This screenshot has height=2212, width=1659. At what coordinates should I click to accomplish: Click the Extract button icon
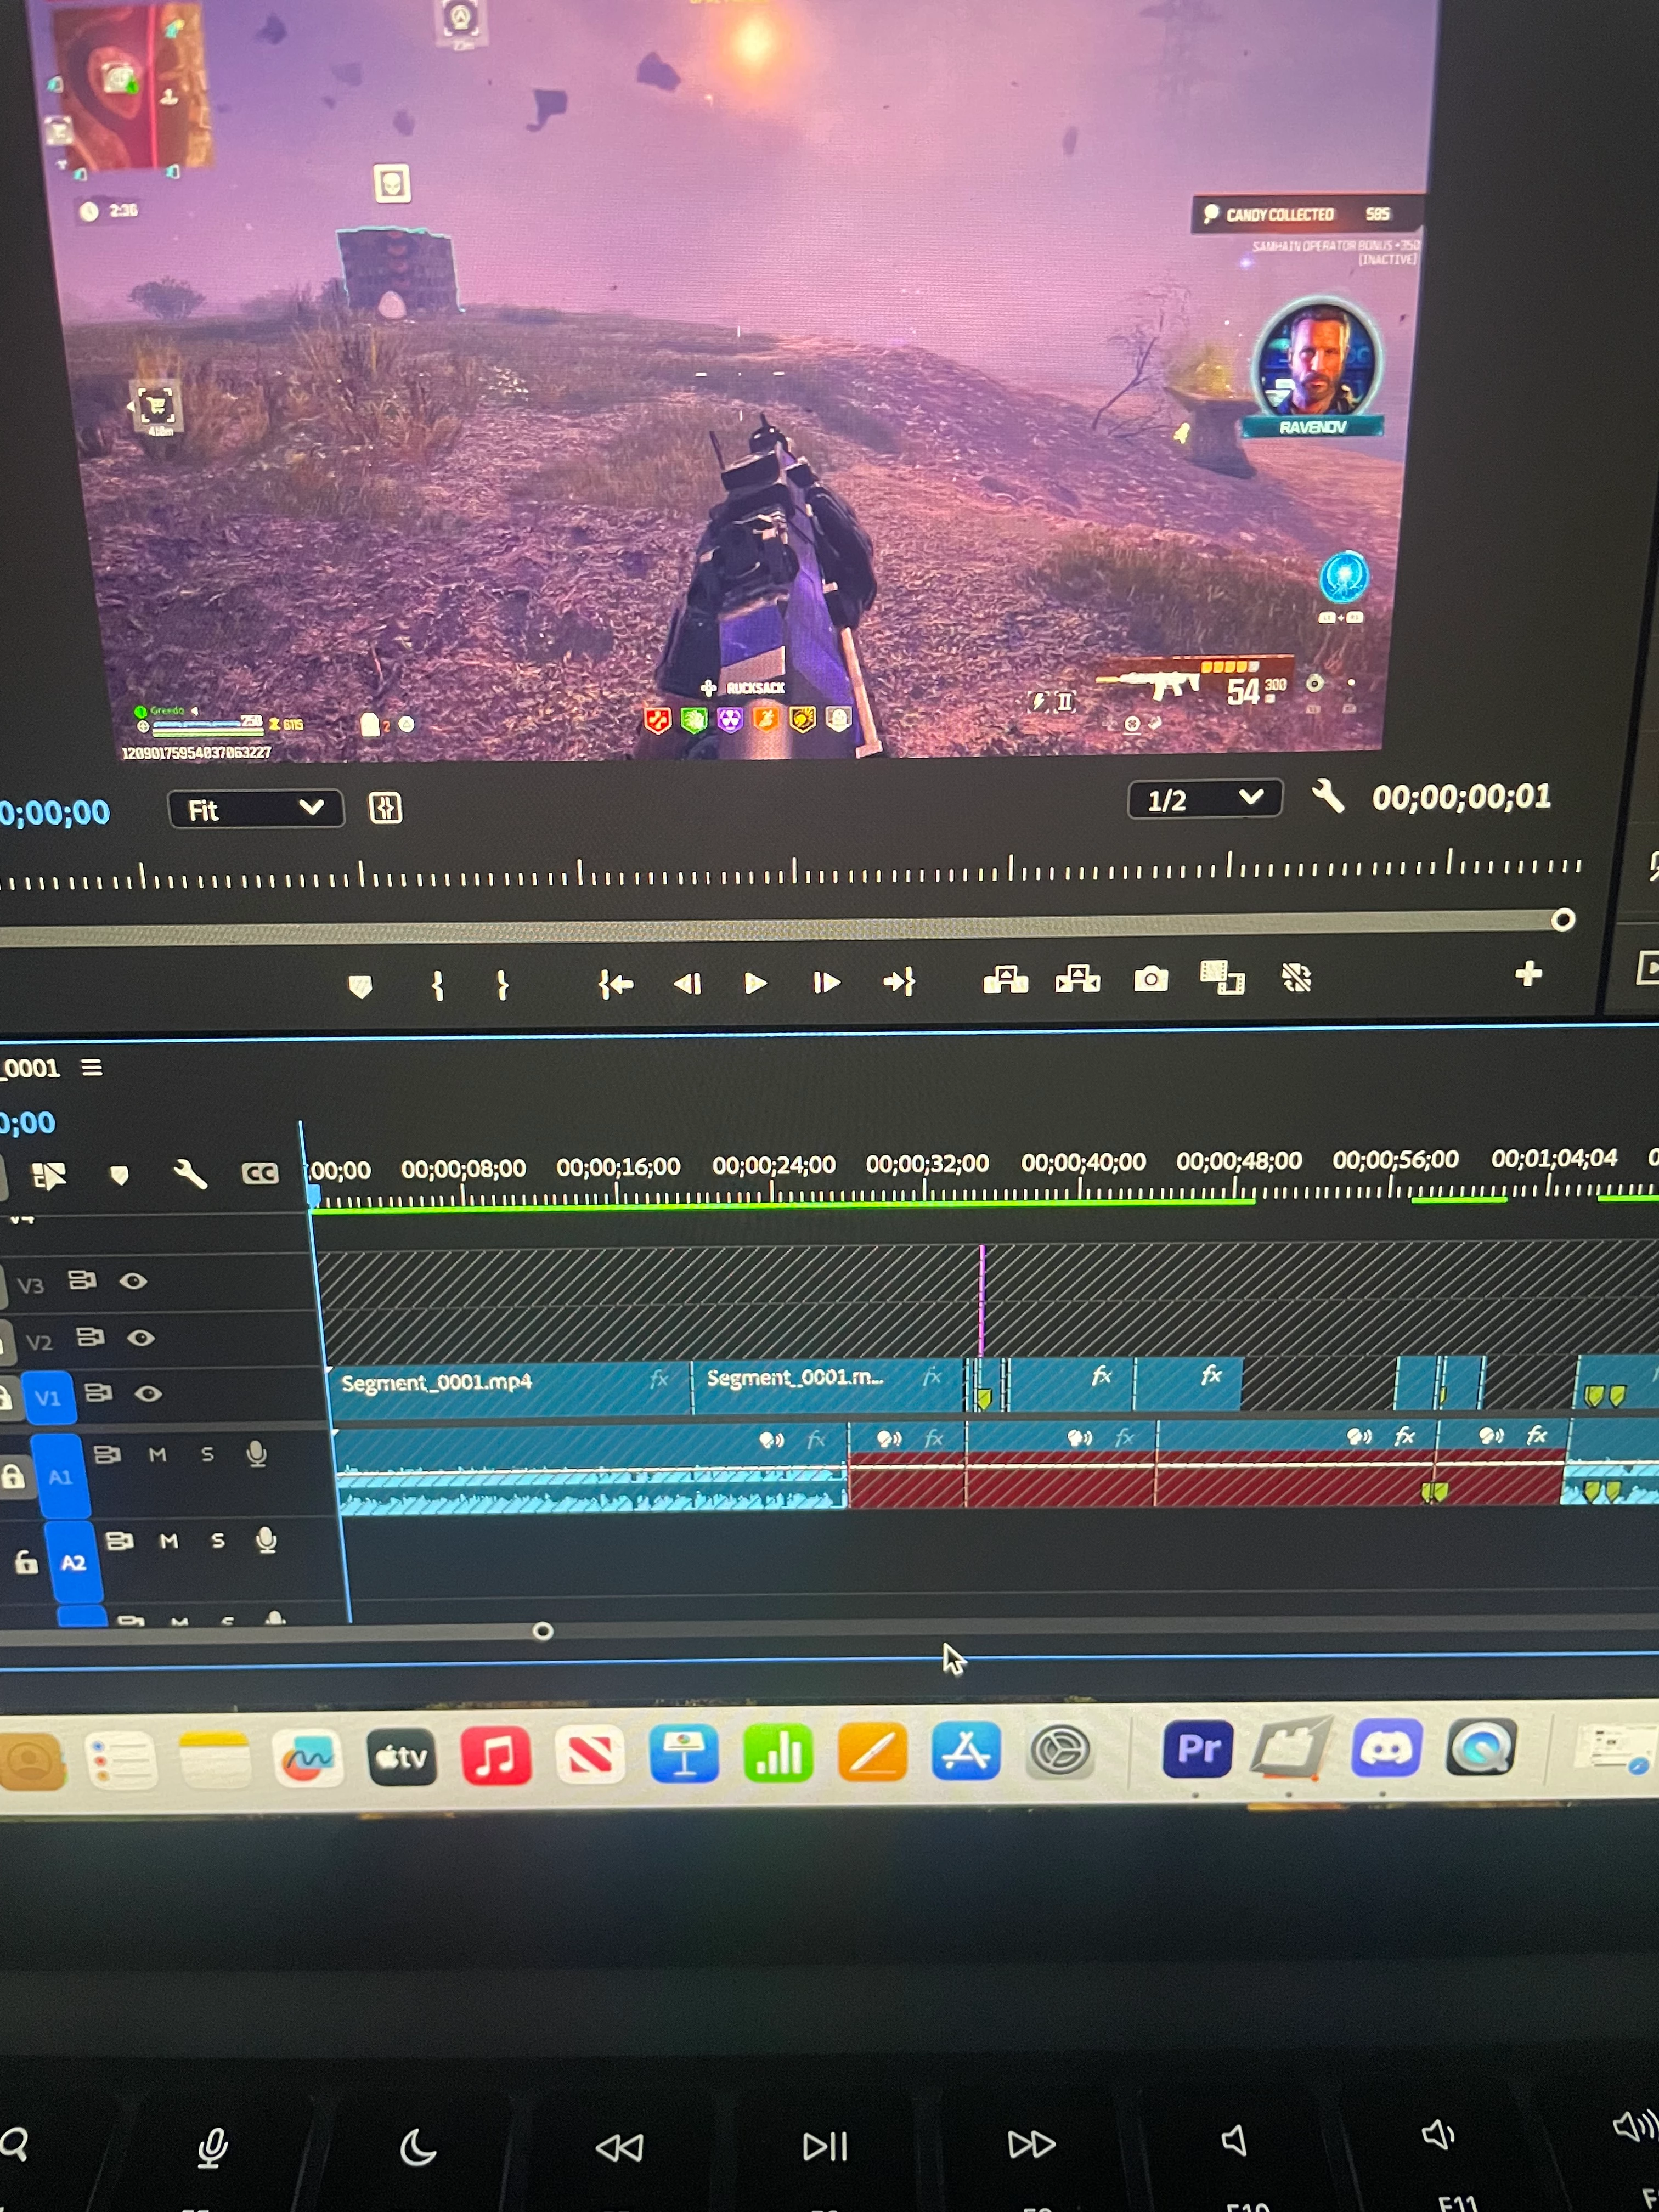click(1077, 979)
